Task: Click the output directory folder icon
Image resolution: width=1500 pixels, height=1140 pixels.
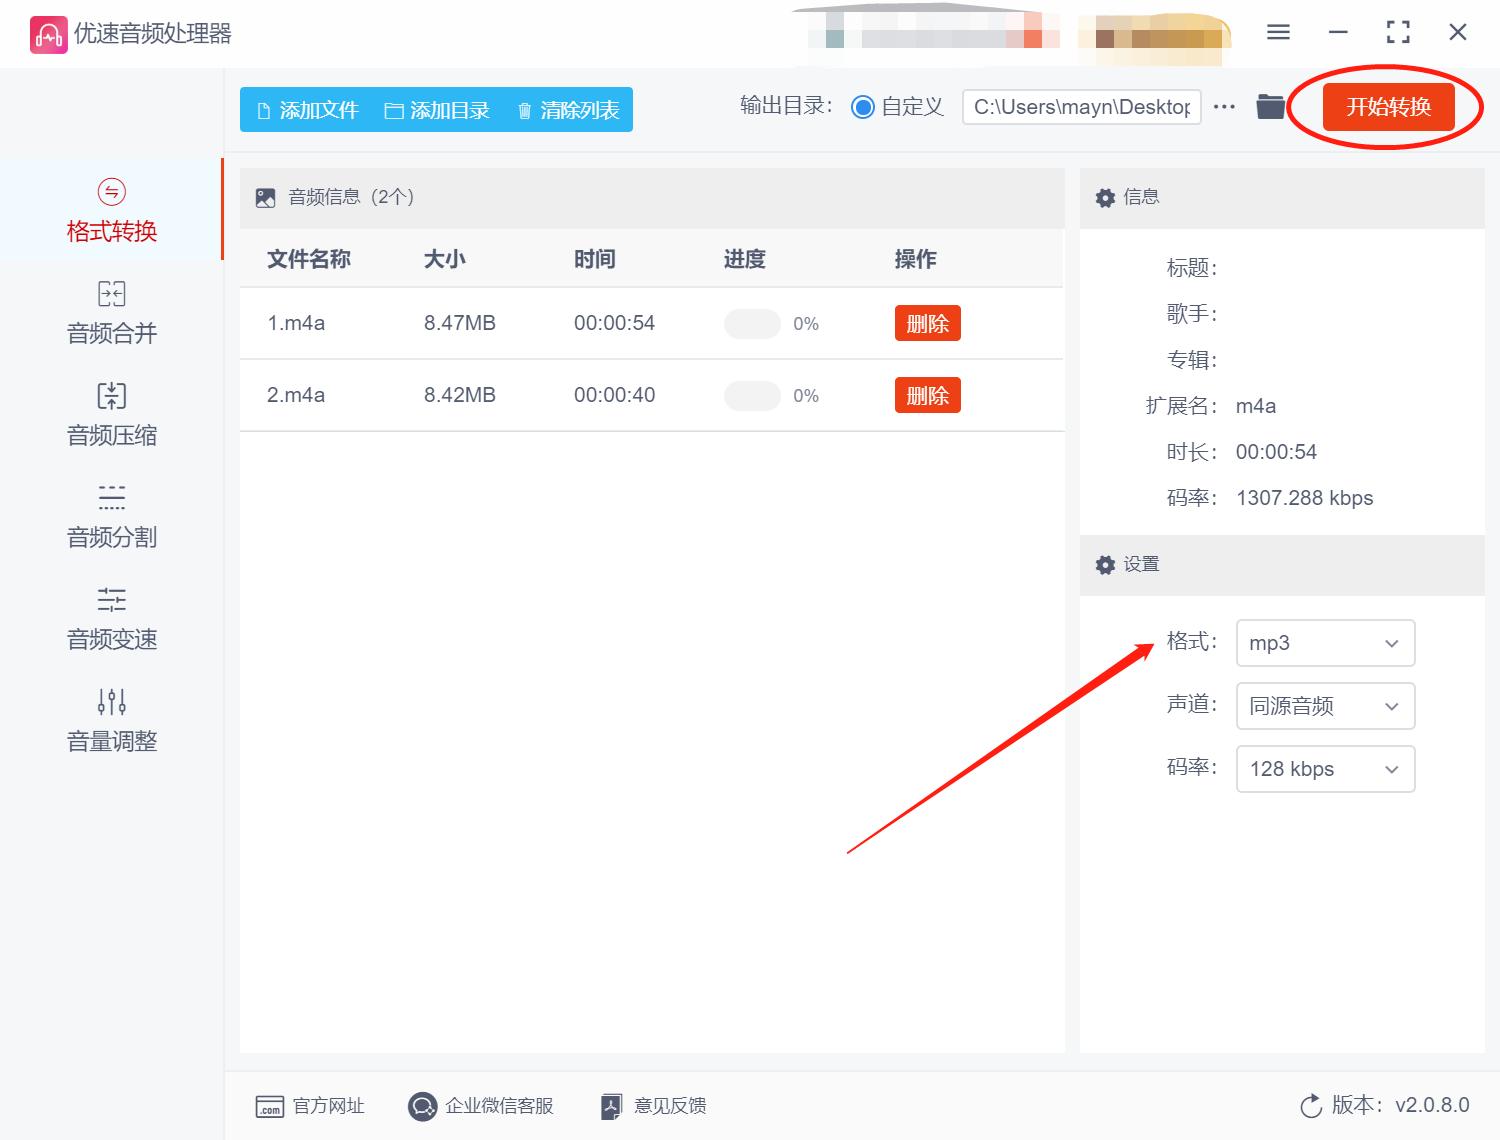Action: [x=1270, y=106]
